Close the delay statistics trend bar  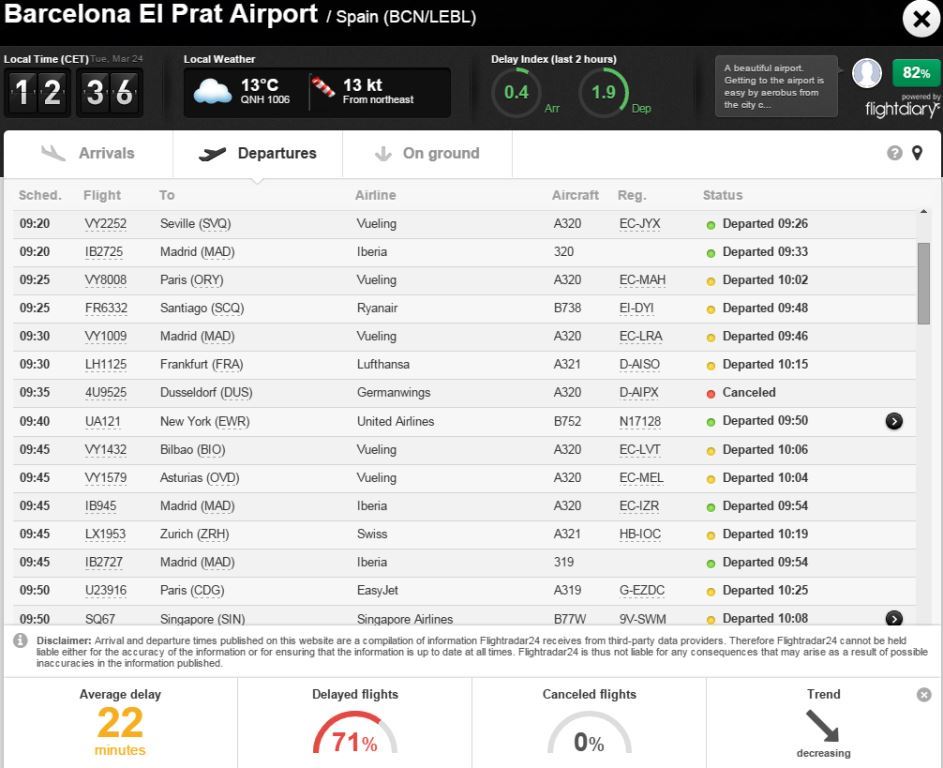coord(924,695)
